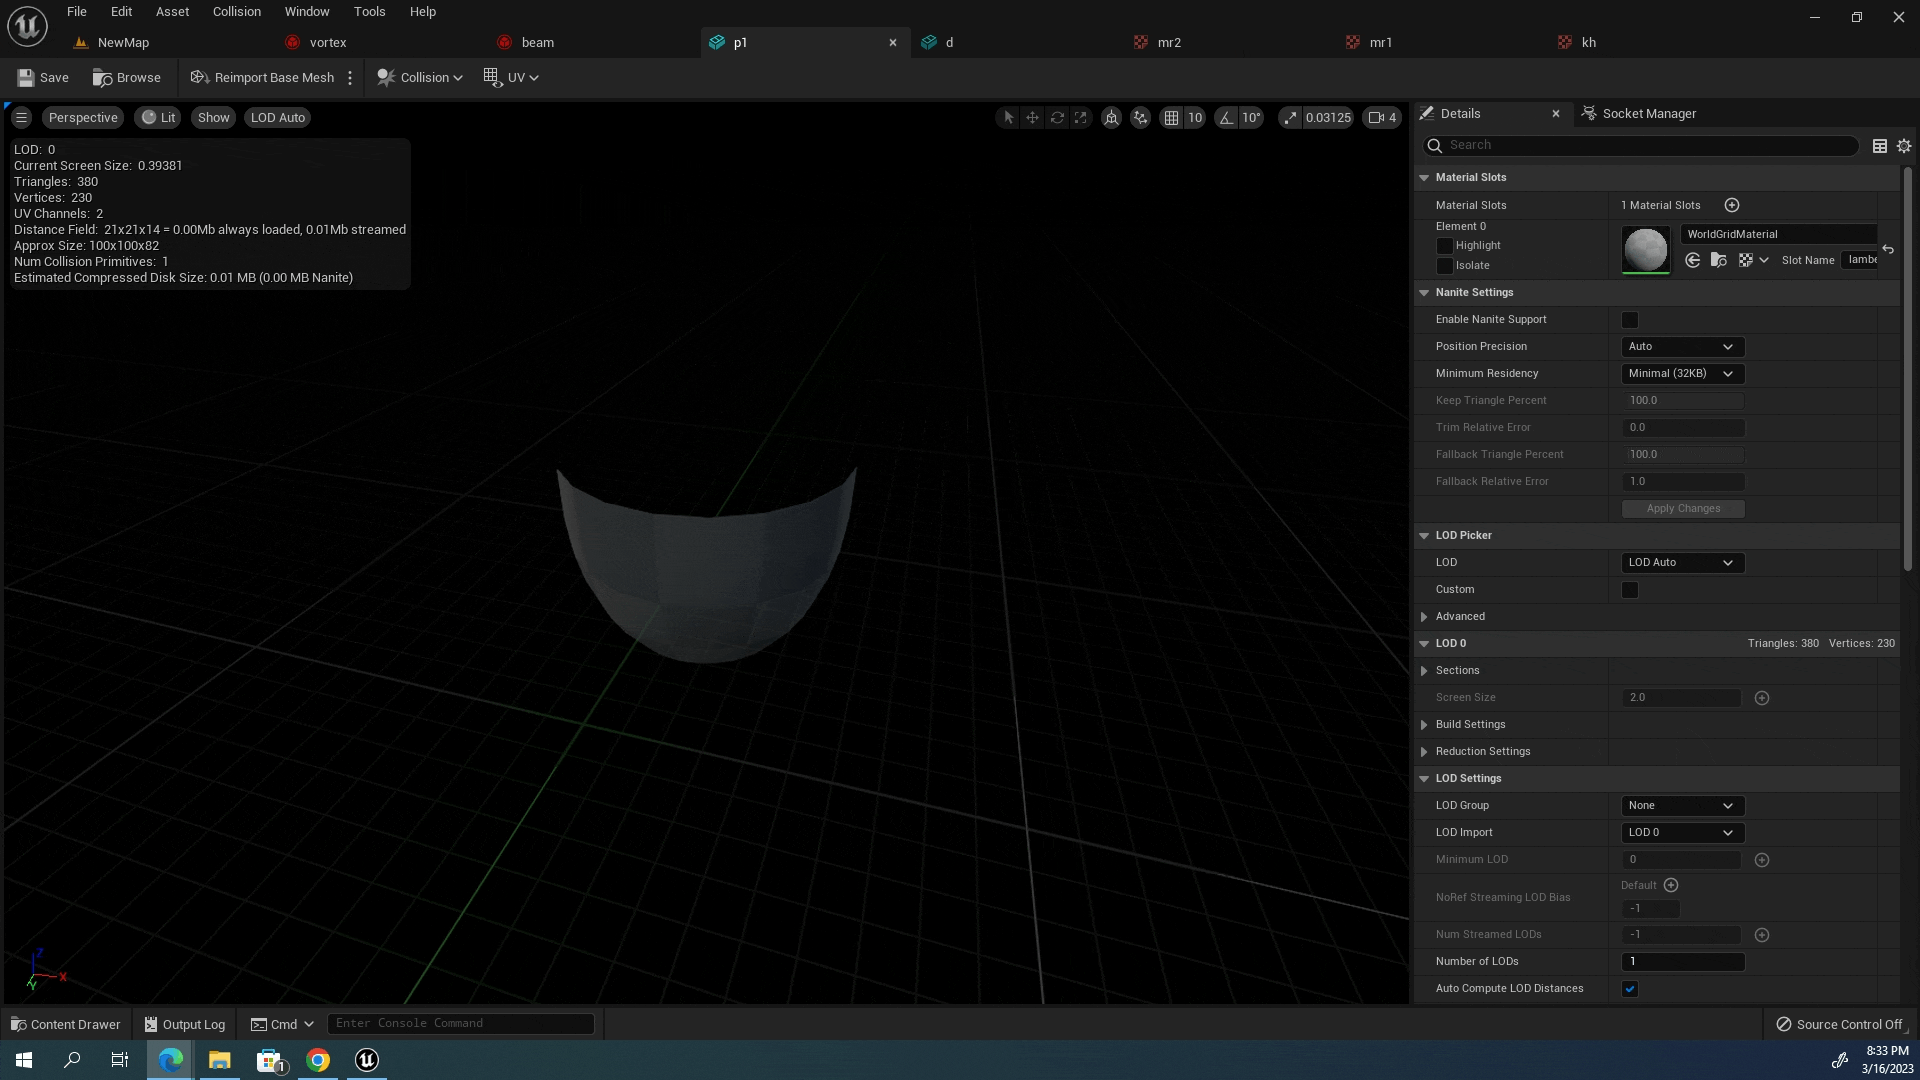The height and width of the screenshot is (1080, 1920).
Task: Switch to the vortex tab
Action: (328, 43)
